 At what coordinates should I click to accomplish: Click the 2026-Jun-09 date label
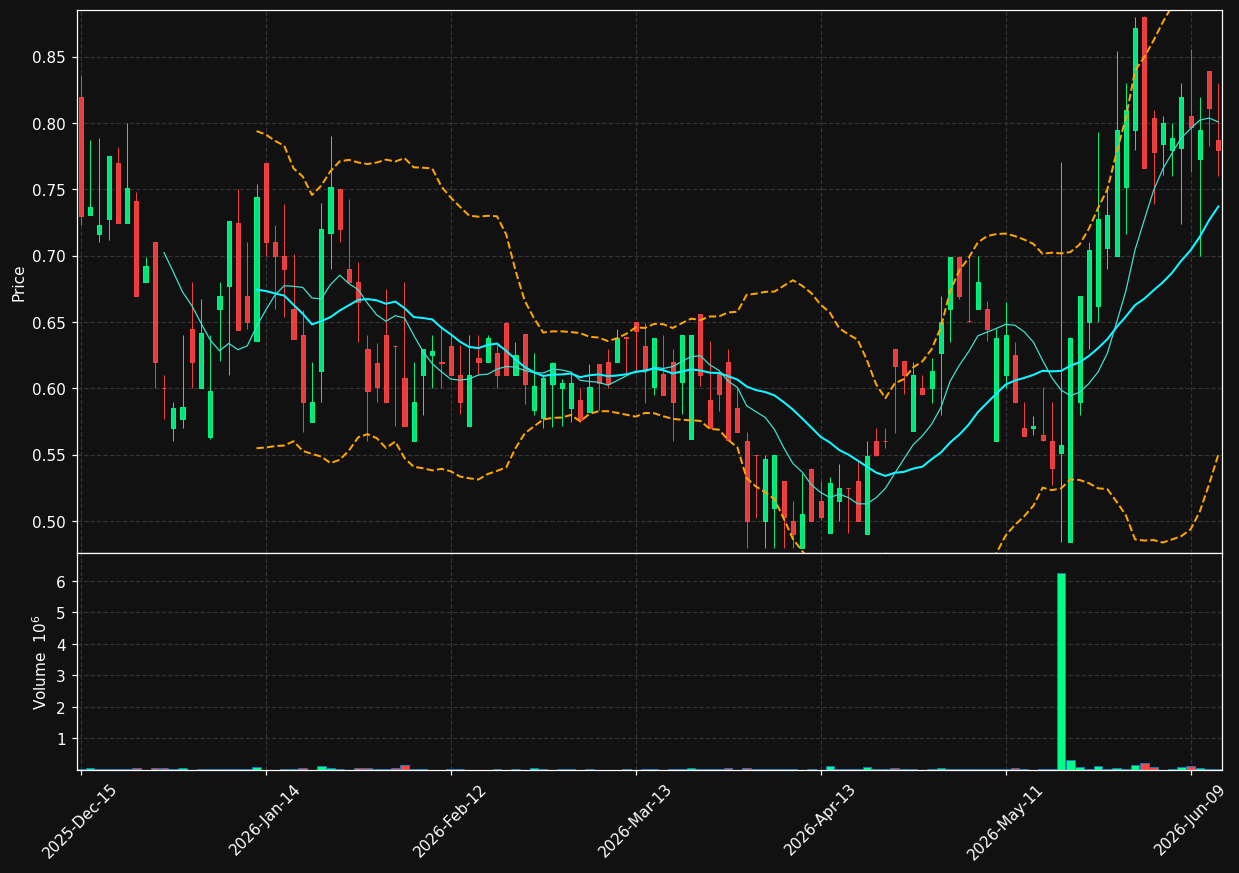(1190, 821)
